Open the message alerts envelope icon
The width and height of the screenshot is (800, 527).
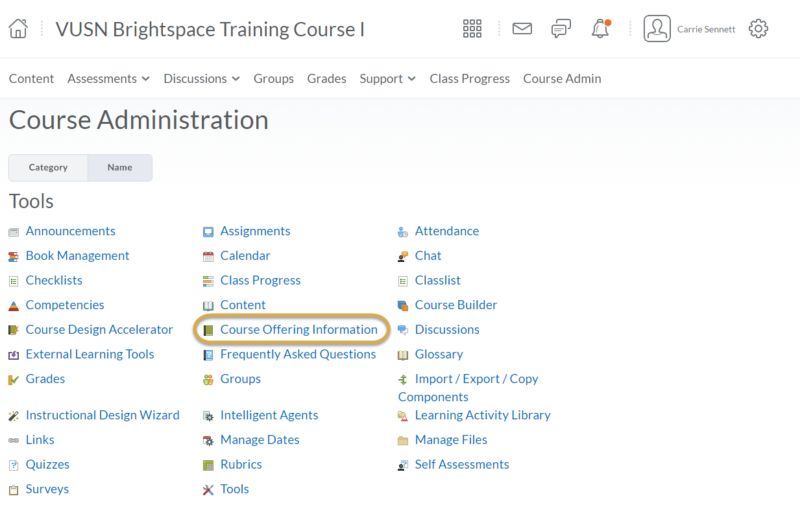(x=522, y=29)
